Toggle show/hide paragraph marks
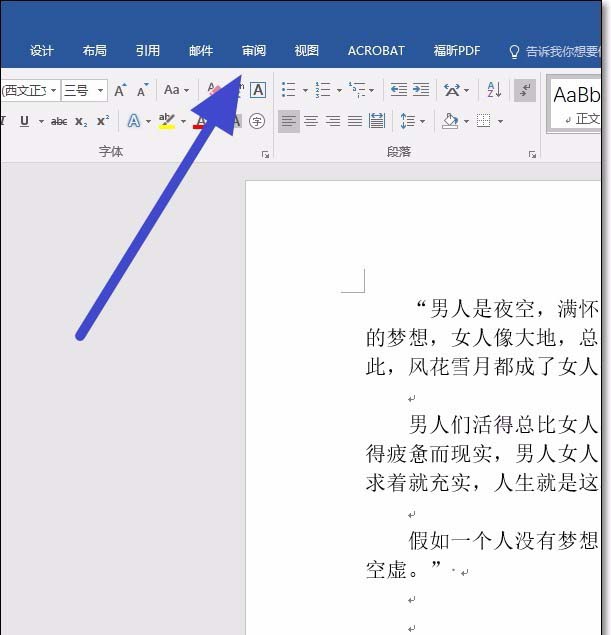The height and width of the screenshot is (635, 611). [x=525, y=90]
